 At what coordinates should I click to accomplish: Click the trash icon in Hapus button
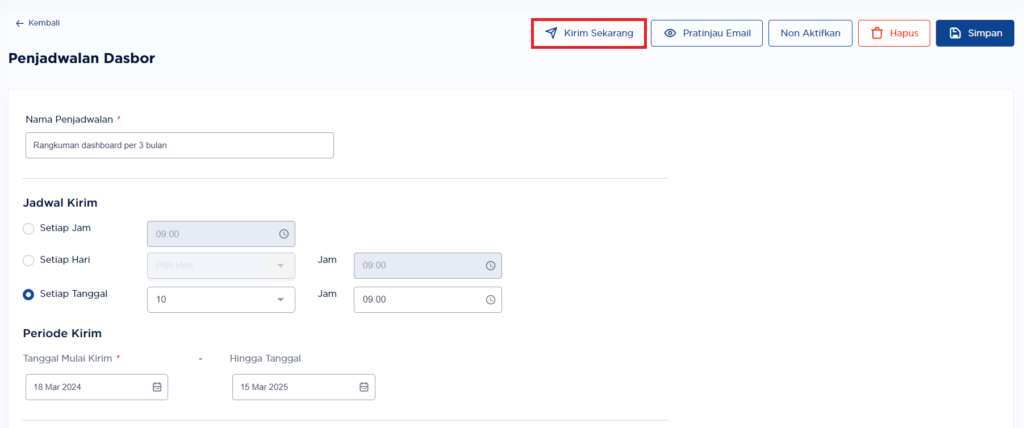pyautogui.click(x=877, y=33)
